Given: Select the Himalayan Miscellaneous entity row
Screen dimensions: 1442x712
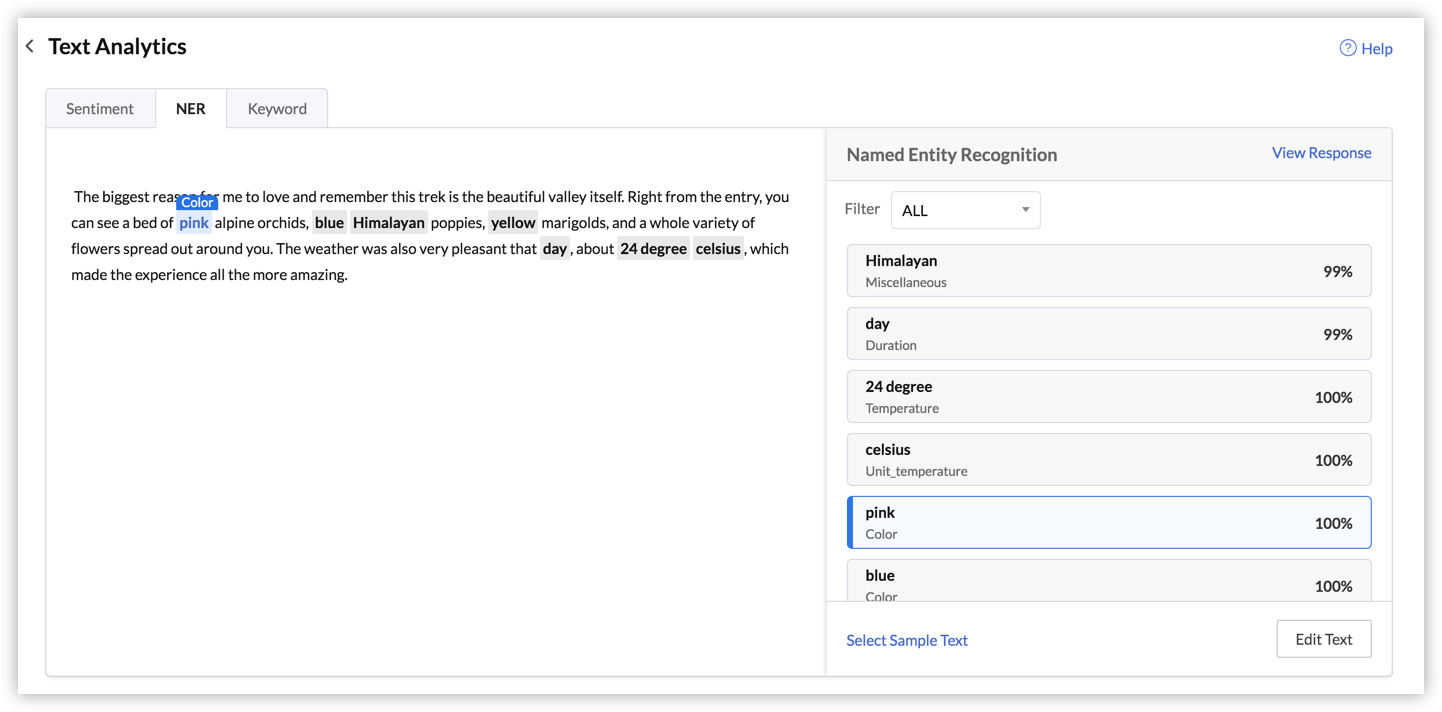Looking at the screenshot, I should pyautogui.click(x=1109, y=271).
